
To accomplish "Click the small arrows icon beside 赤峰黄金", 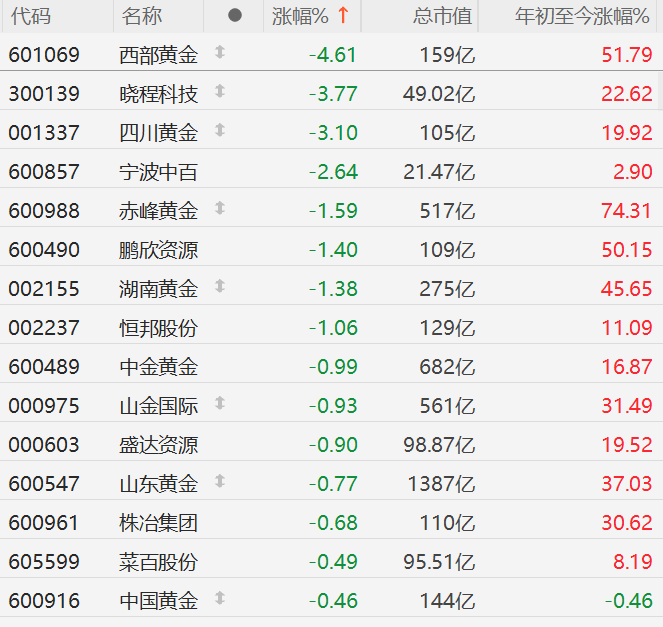I will coord(219,208).
